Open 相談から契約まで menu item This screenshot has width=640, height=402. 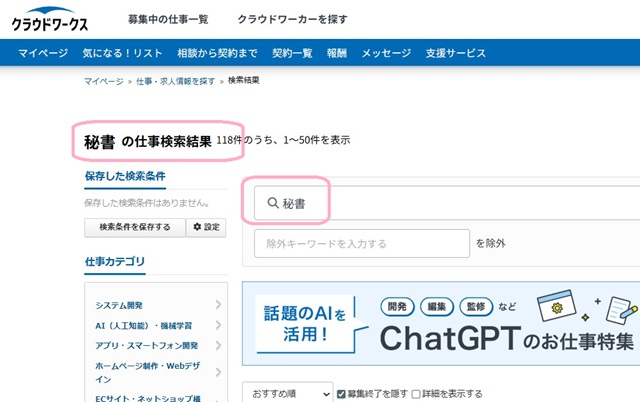point(217,53)
